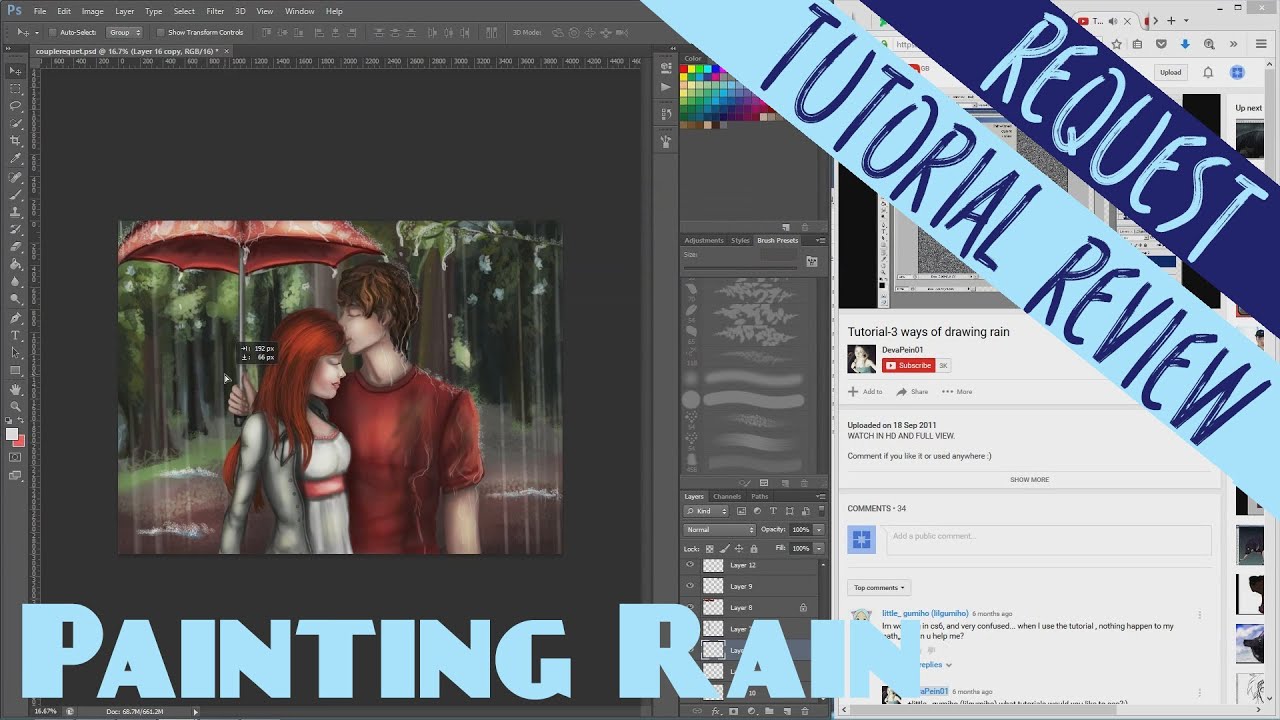Select the Paint Bucket tool
The width and height of the screenshot is (1280, 720).
[x=15, y=265]
